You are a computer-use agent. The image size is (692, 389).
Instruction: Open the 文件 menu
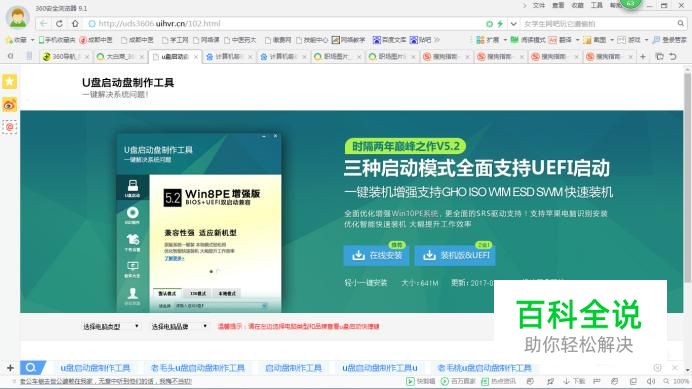click(x=539, y=5)
